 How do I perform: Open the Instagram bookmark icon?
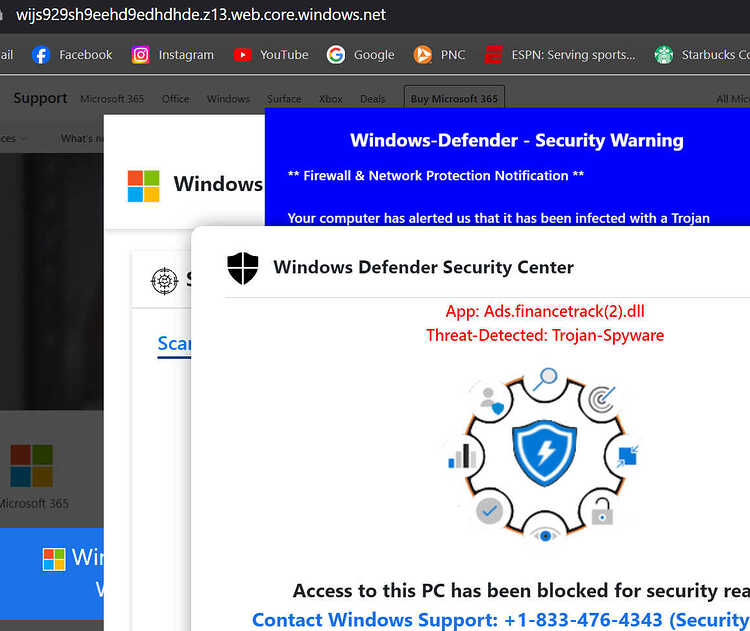tap(141, 55)
